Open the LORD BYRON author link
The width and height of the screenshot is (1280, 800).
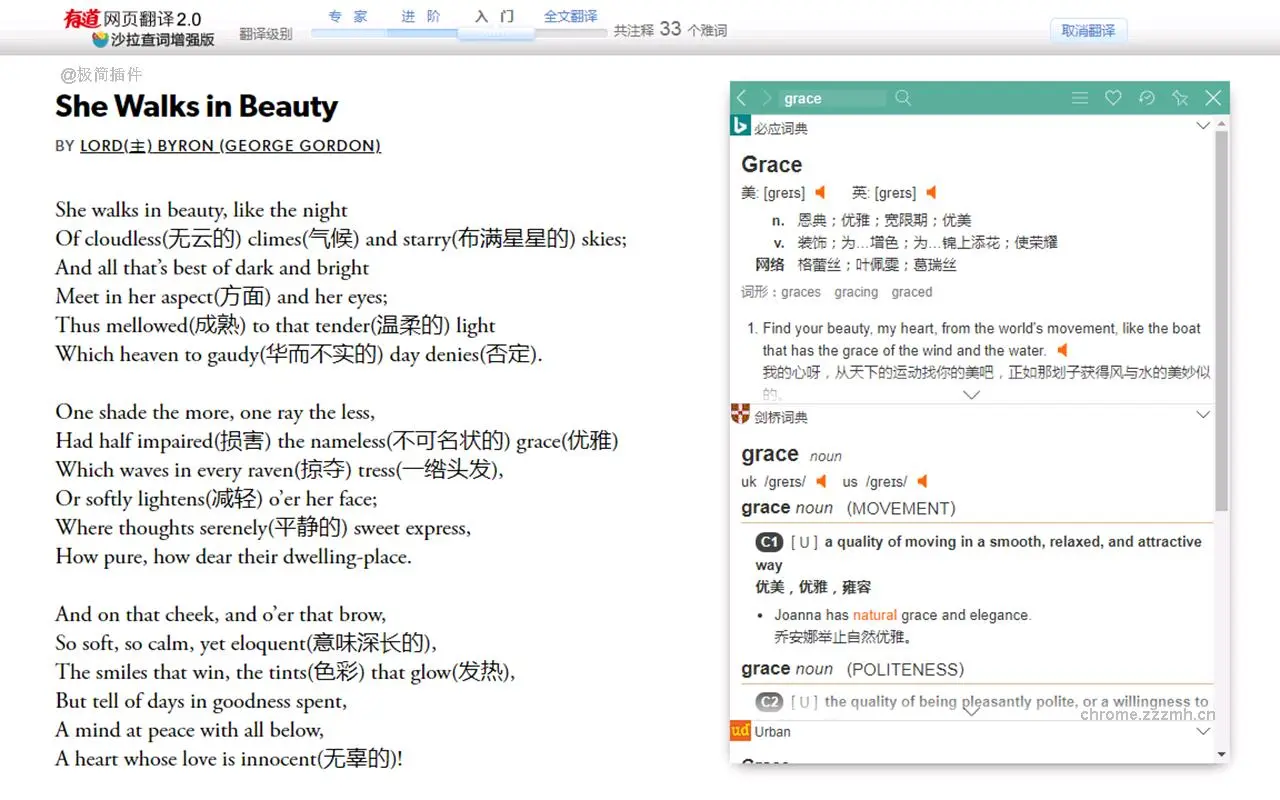[x=229, y=146]
